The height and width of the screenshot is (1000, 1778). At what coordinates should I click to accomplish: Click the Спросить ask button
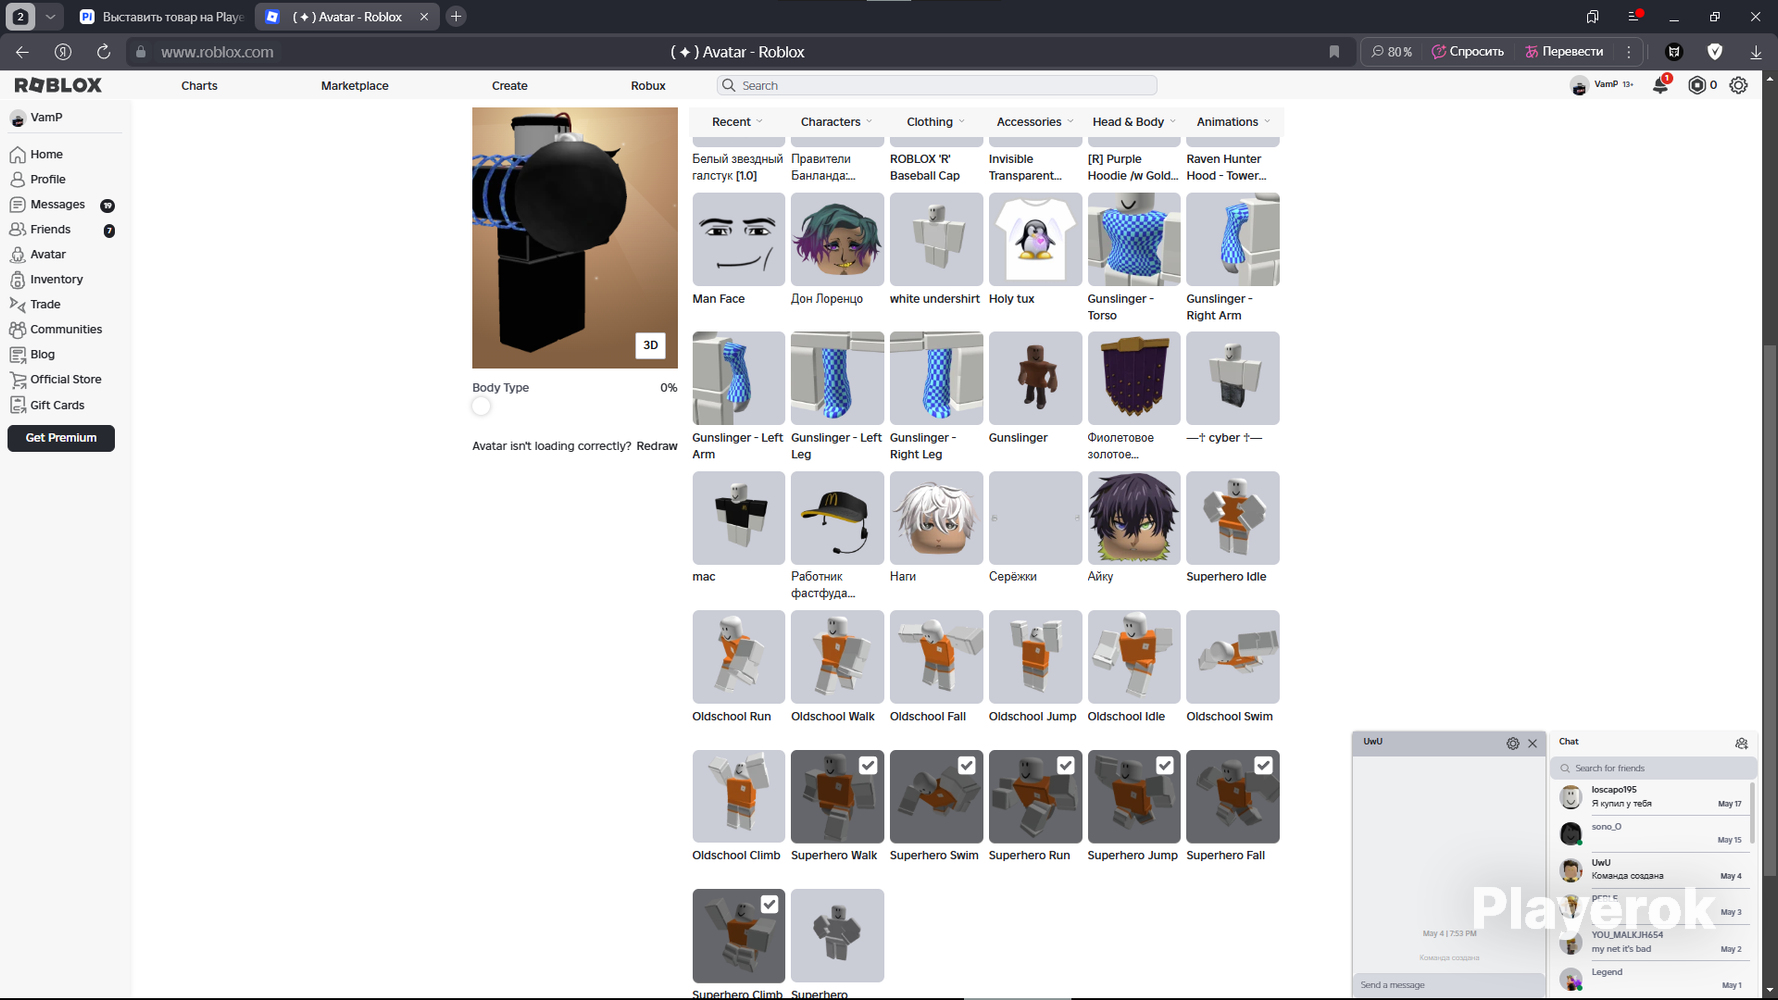[x=1468, y=52]
